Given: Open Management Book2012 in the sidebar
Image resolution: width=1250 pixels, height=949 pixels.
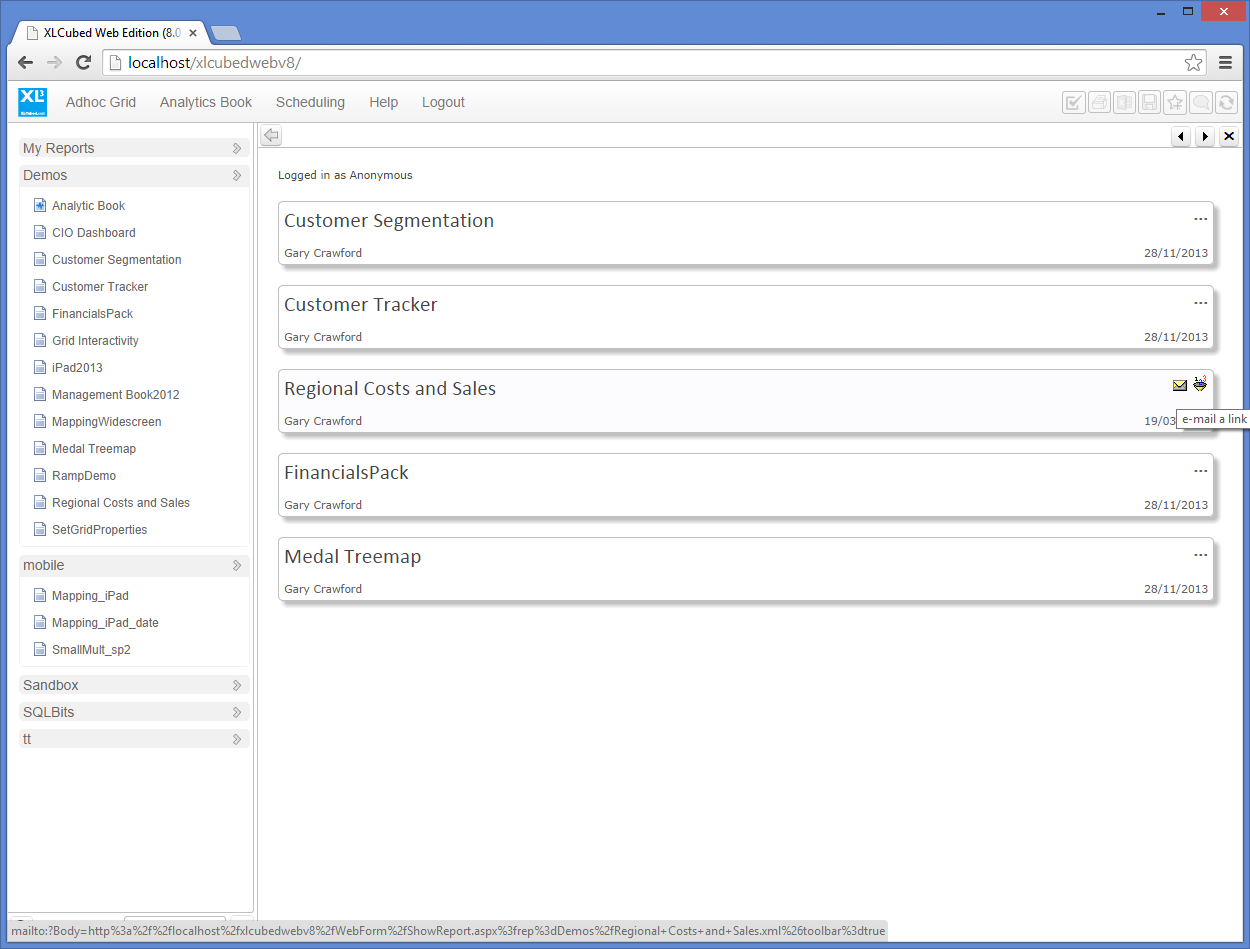Looking at the screenshot, I should (x=115, y=395).
